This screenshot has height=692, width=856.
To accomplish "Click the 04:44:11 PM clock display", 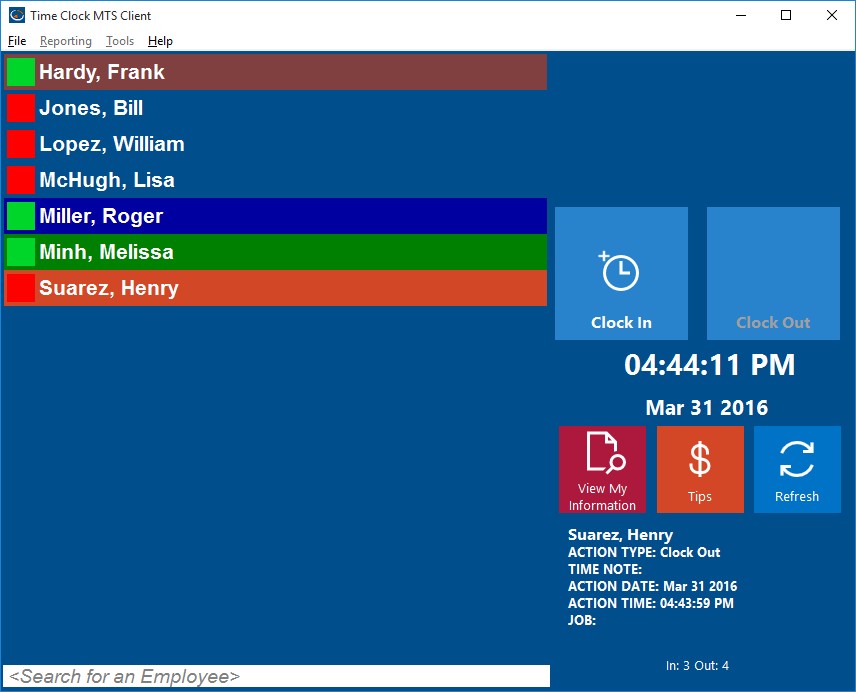I will pos(709,365).
